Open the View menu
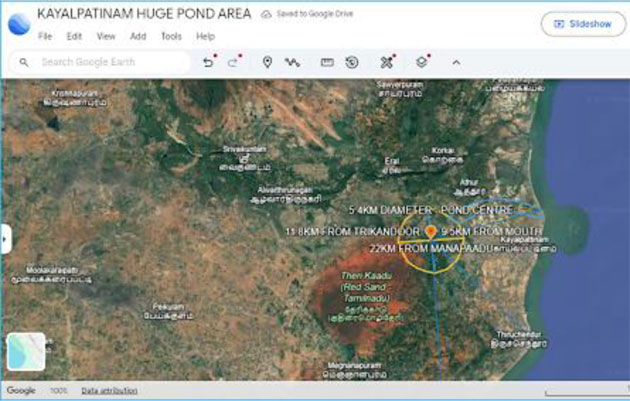This screenshot has height=401, width=630. tap(106, 36)
